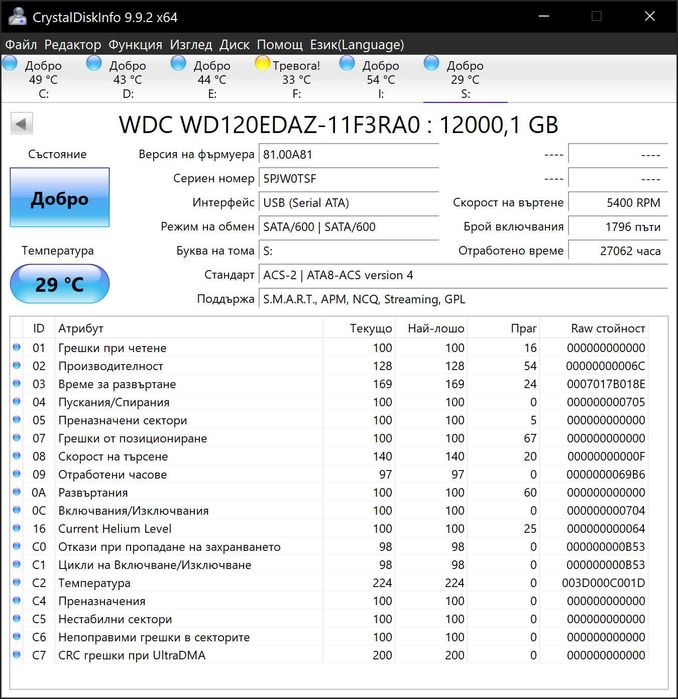Switch to the 49 °C C: drive tab
The height and width of the screenshot is (699, 678).
click(x=42, y=79)
